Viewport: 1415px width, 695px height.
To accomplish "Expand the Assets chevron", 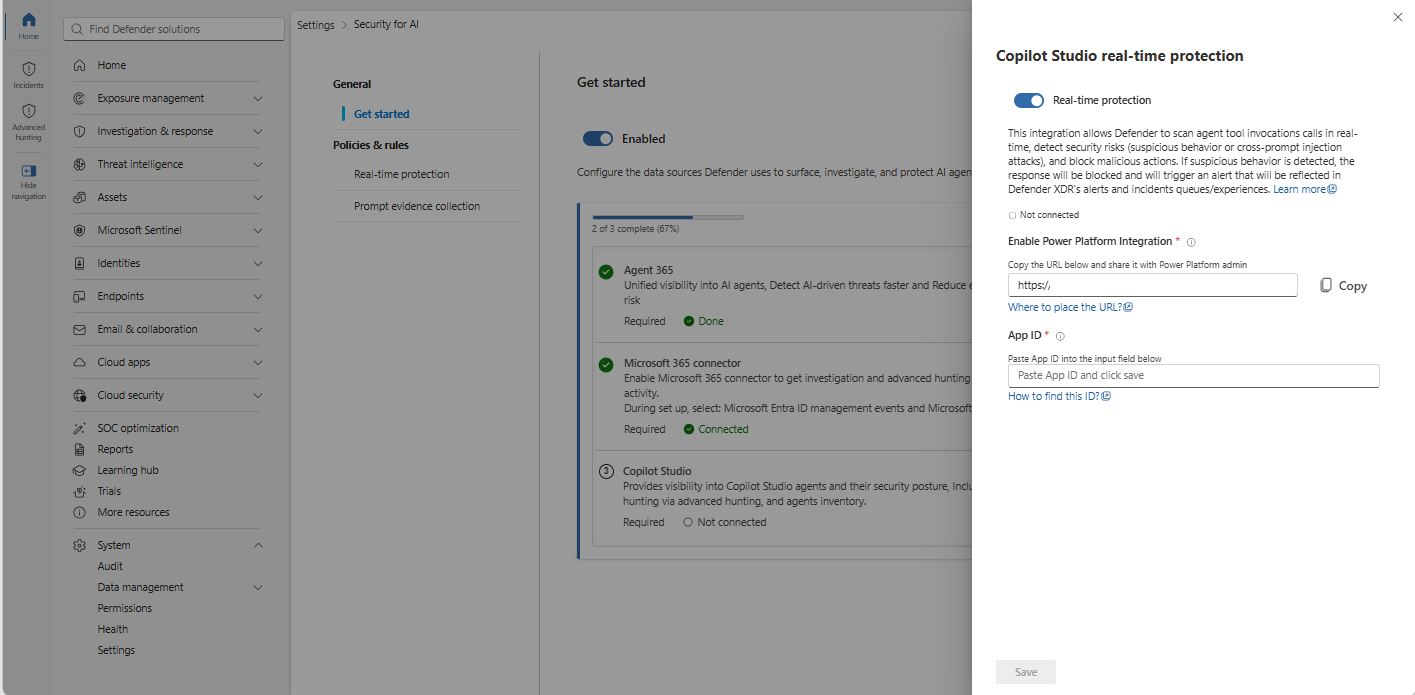I will [258, 197].
